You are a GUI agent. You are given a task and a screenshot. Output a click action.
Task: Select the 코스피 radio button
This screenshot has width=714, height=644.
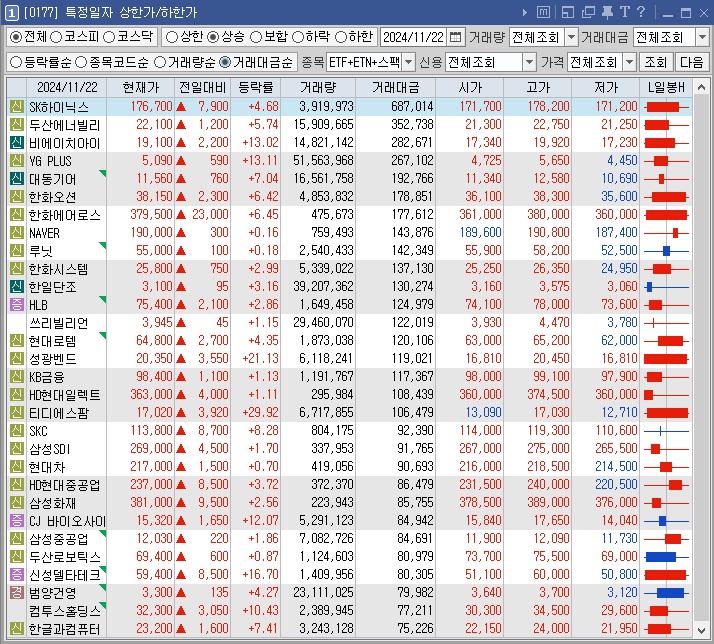(x=56, y=37)
